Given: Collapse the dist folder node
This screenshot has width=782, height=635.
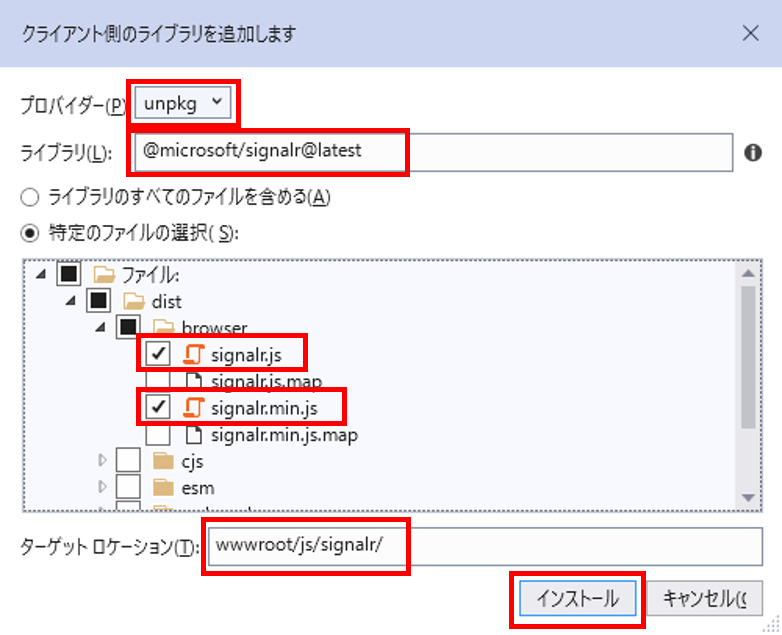Looking at the screenshot, I should [71, 299].
